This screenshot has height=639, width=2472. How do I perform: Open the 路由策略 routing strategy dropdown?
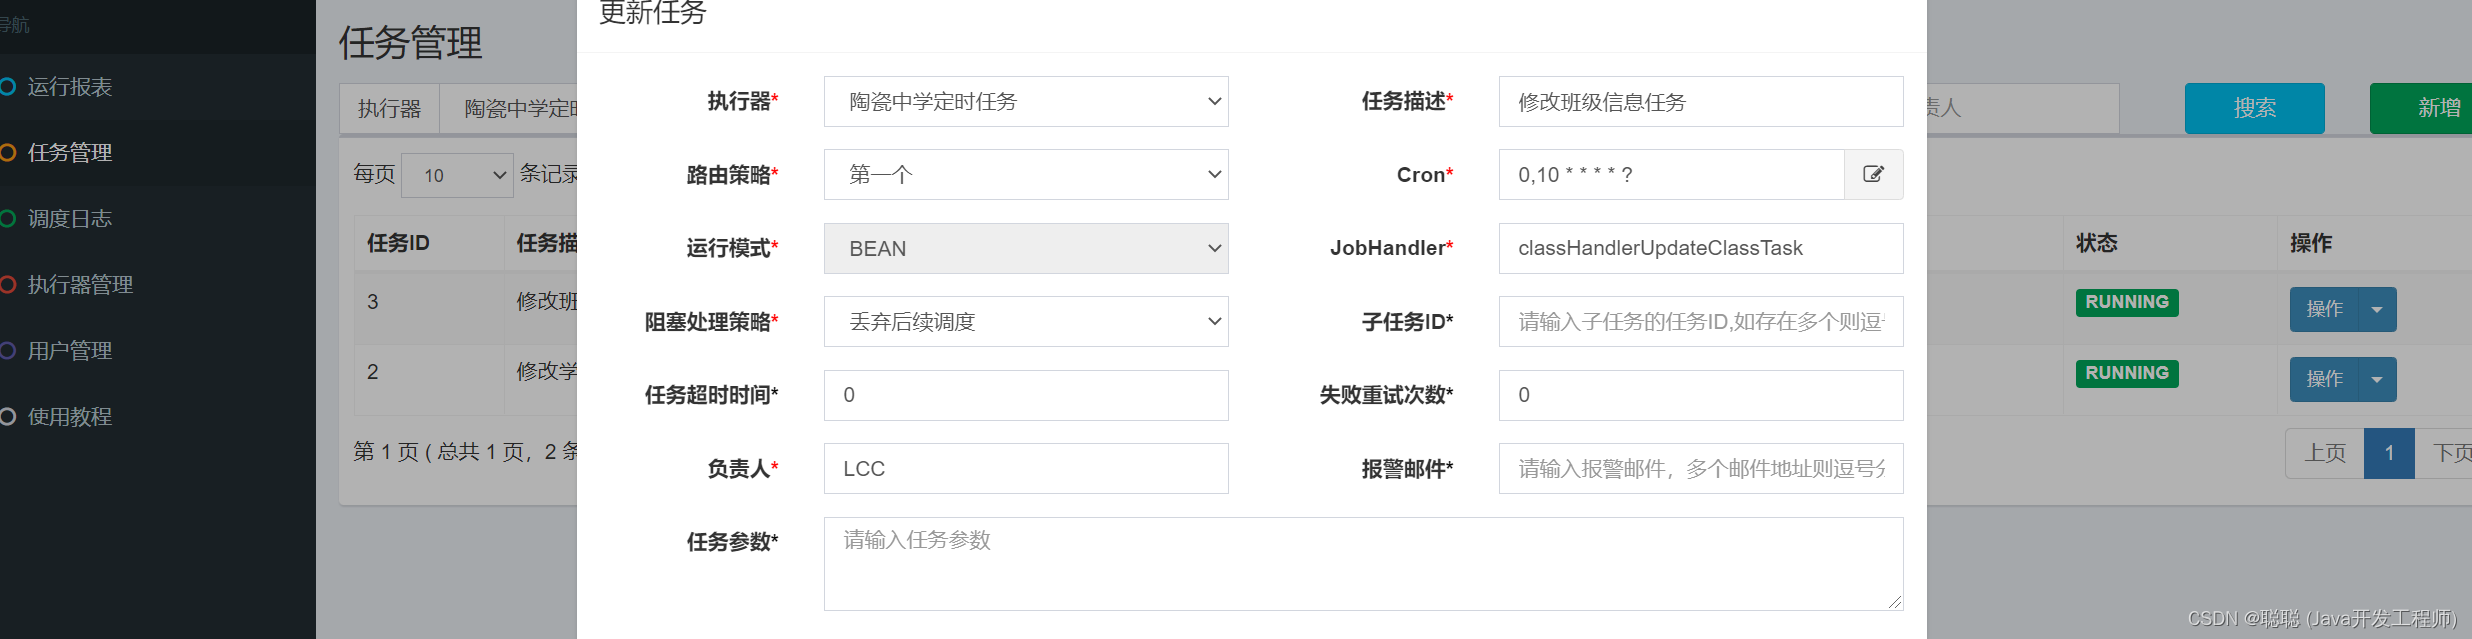click(1025, 174)
